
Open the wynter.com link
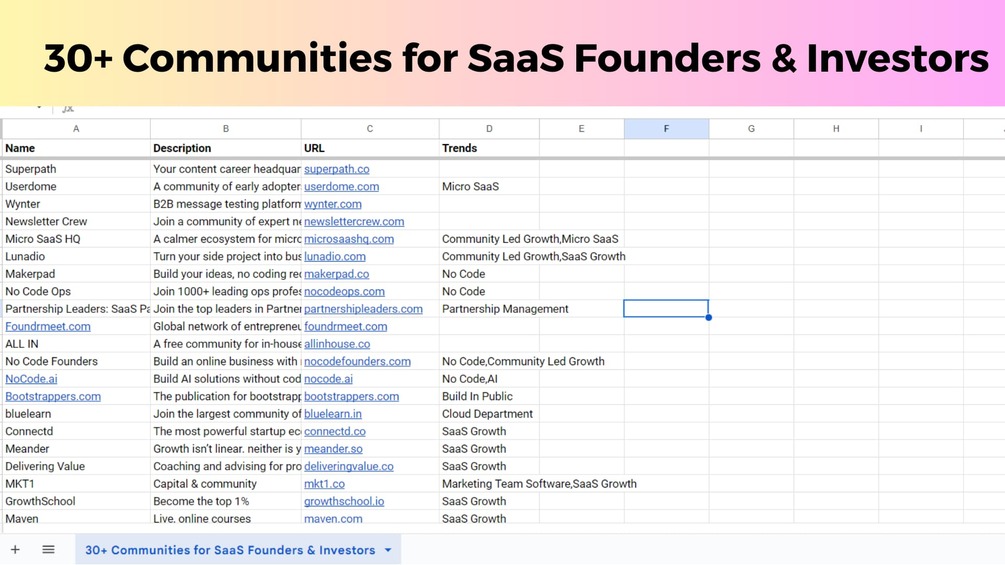333,204
